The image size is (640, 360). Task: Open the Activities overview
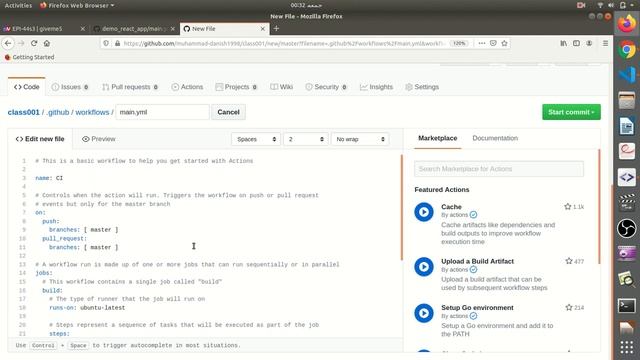tap(18, 5)
